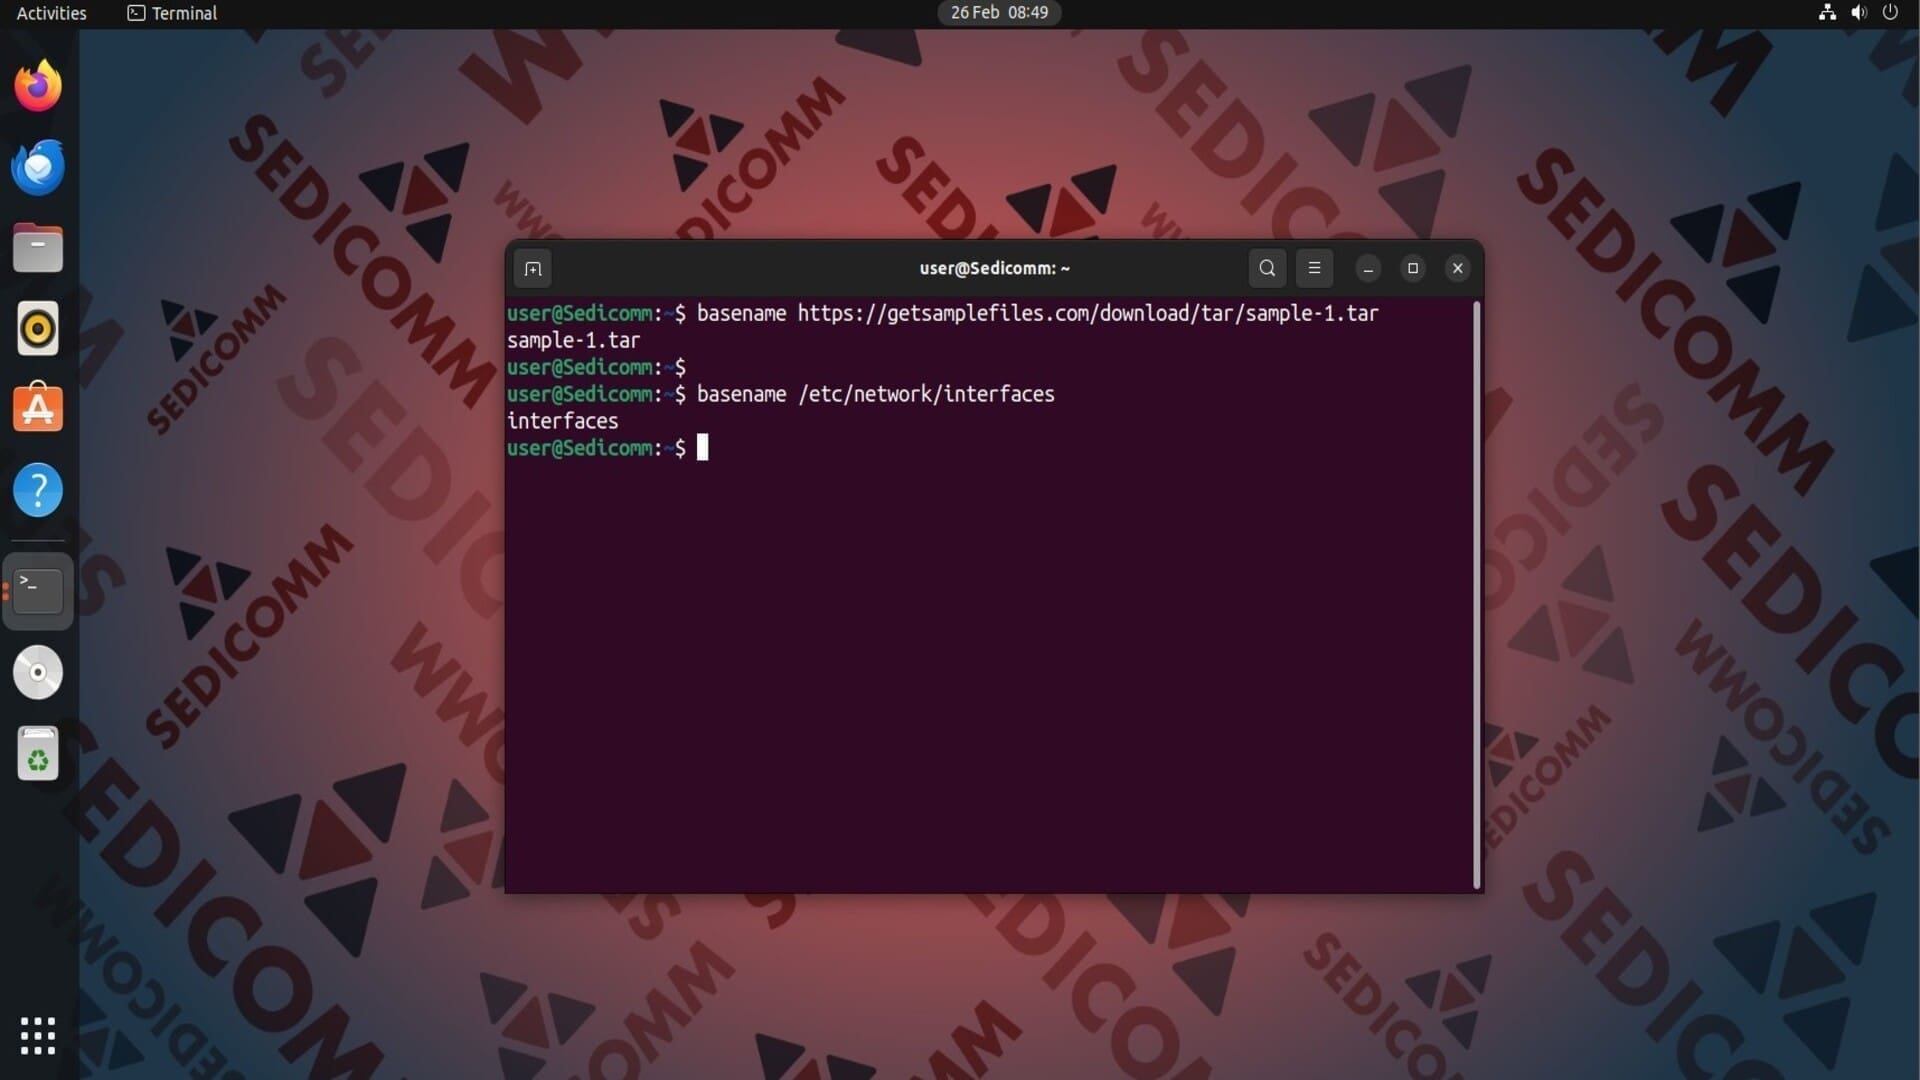Image resolution: width=1920 pixels, height=1080 pixels.
Task: Open the clock and calendar menu
Action: [x=998, y=13]
